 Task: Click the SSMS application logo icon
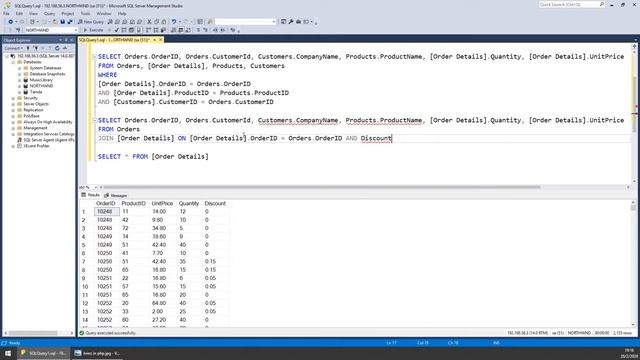point(7,6)
